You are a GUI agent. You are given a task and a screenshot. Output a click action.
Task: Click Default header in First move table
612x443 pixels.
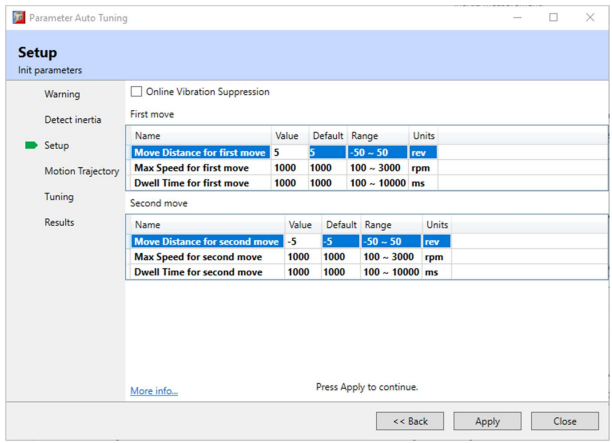328,135
